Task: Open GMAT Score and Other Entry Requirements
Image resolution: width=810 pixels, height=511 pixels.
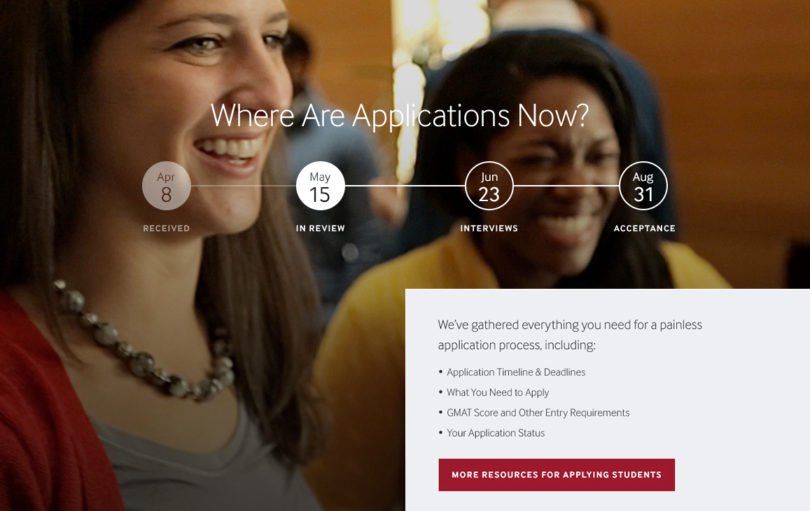Action: [x=538, y=413]
